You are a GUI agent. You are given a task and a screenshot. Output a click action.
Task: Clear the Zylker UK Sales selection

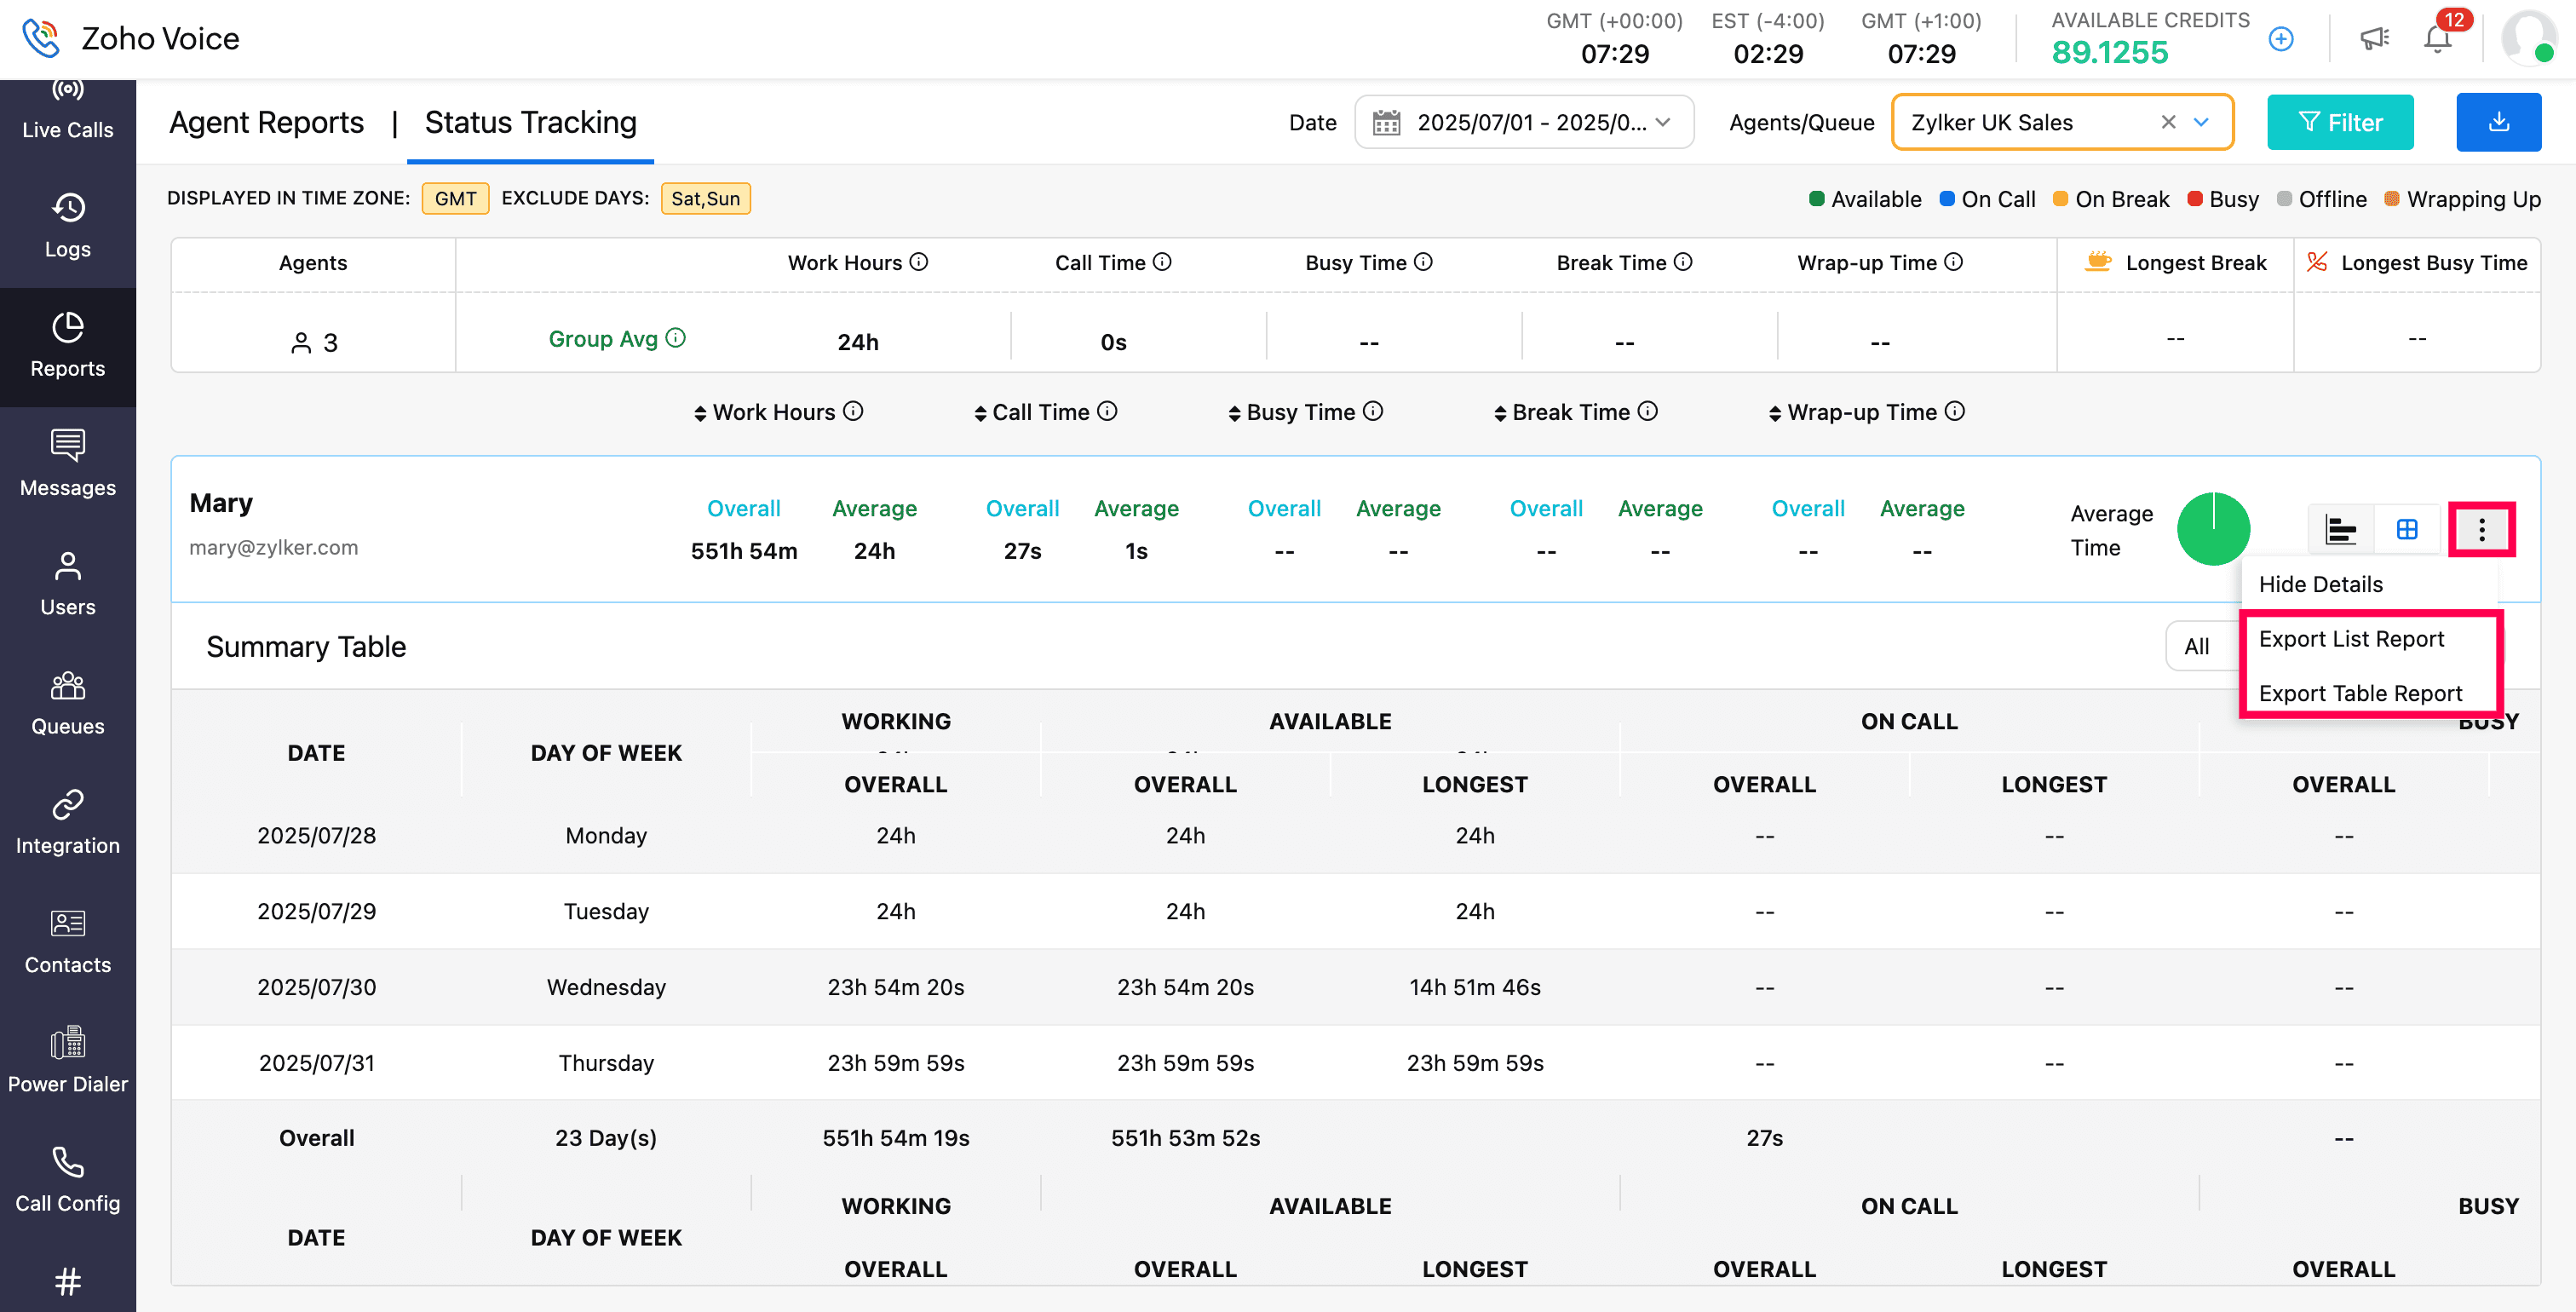point(2168,122)
